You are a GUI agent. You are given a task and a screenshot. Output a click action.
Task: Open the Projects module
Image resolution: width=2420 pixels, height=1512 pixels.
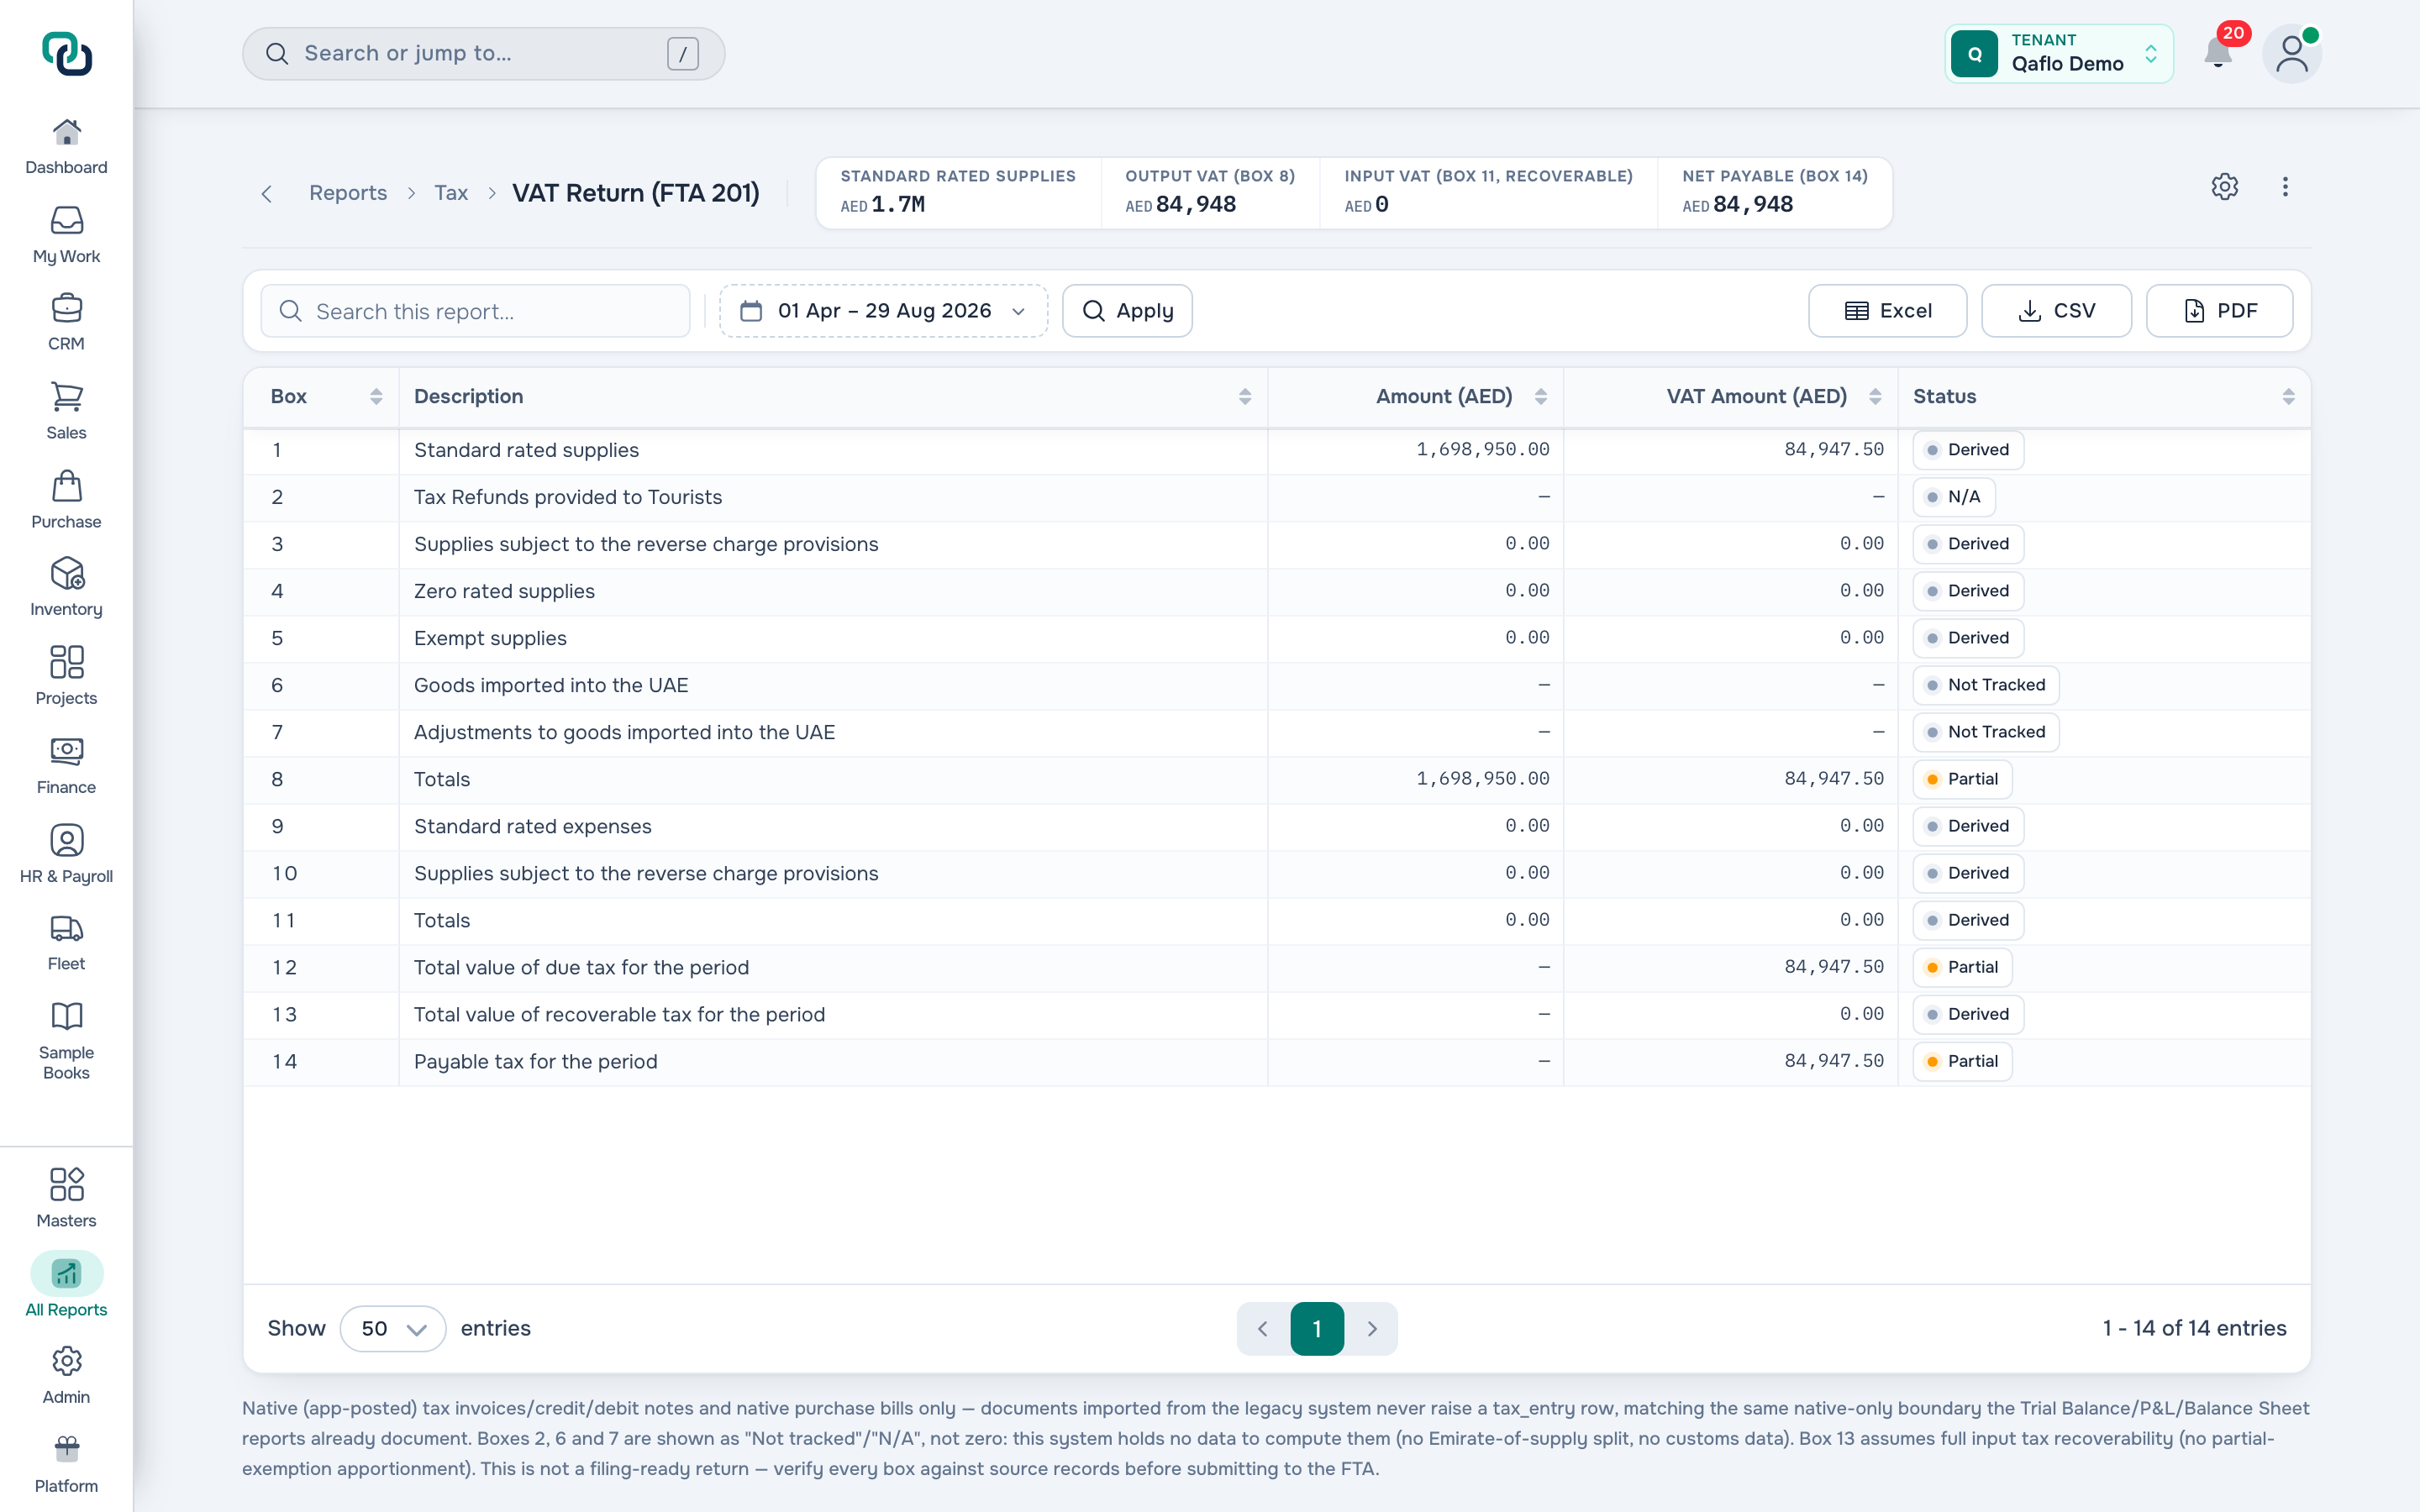66,677
